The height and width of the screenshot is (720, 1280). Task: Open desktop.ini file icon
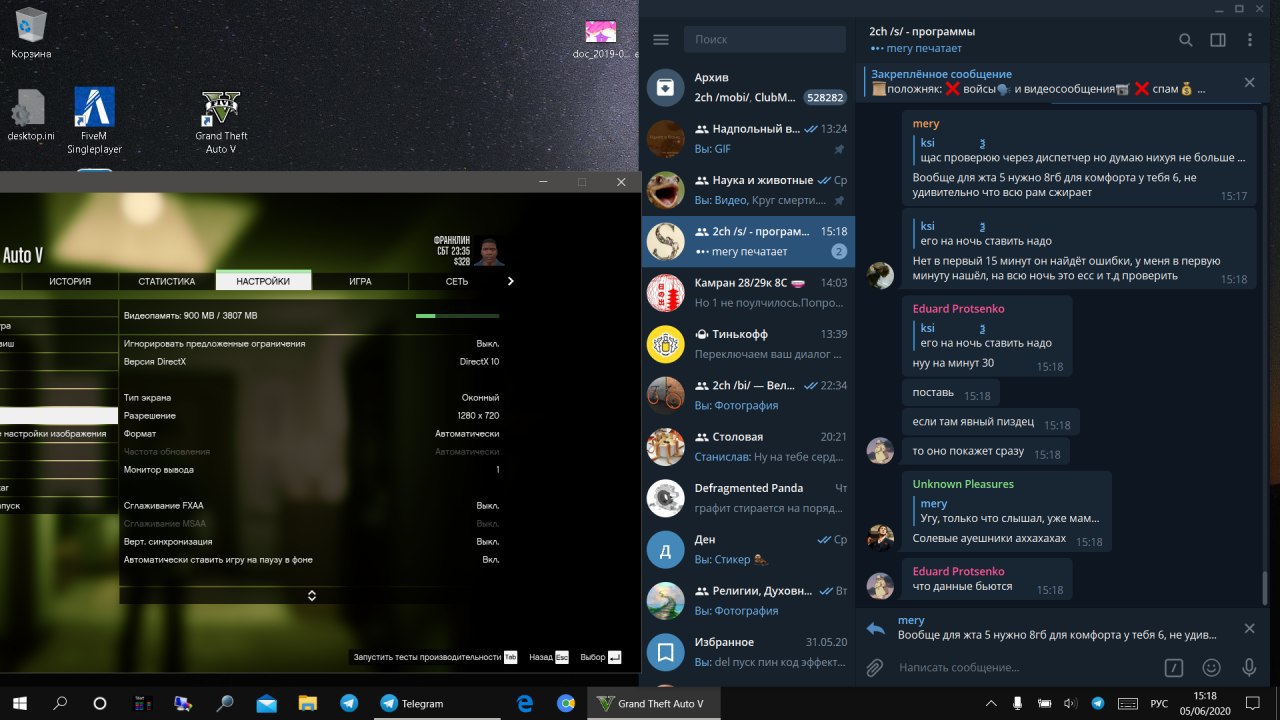click(31, 115)
